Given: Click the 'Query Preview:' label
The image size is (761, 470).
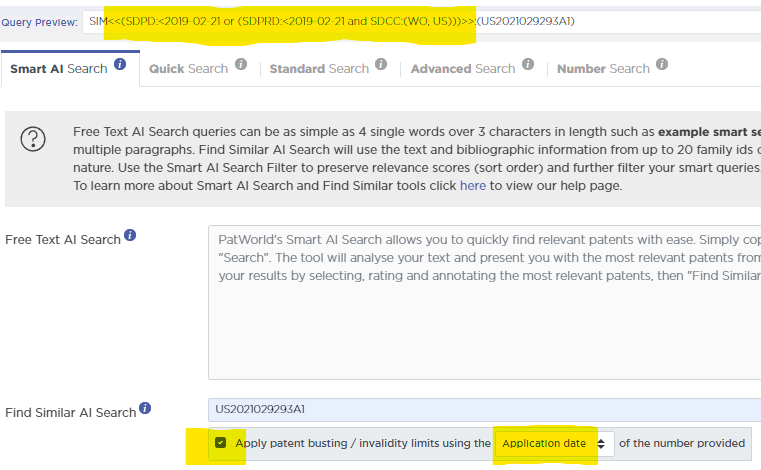Looking at the screenshot, I should (x=39, y=22).
